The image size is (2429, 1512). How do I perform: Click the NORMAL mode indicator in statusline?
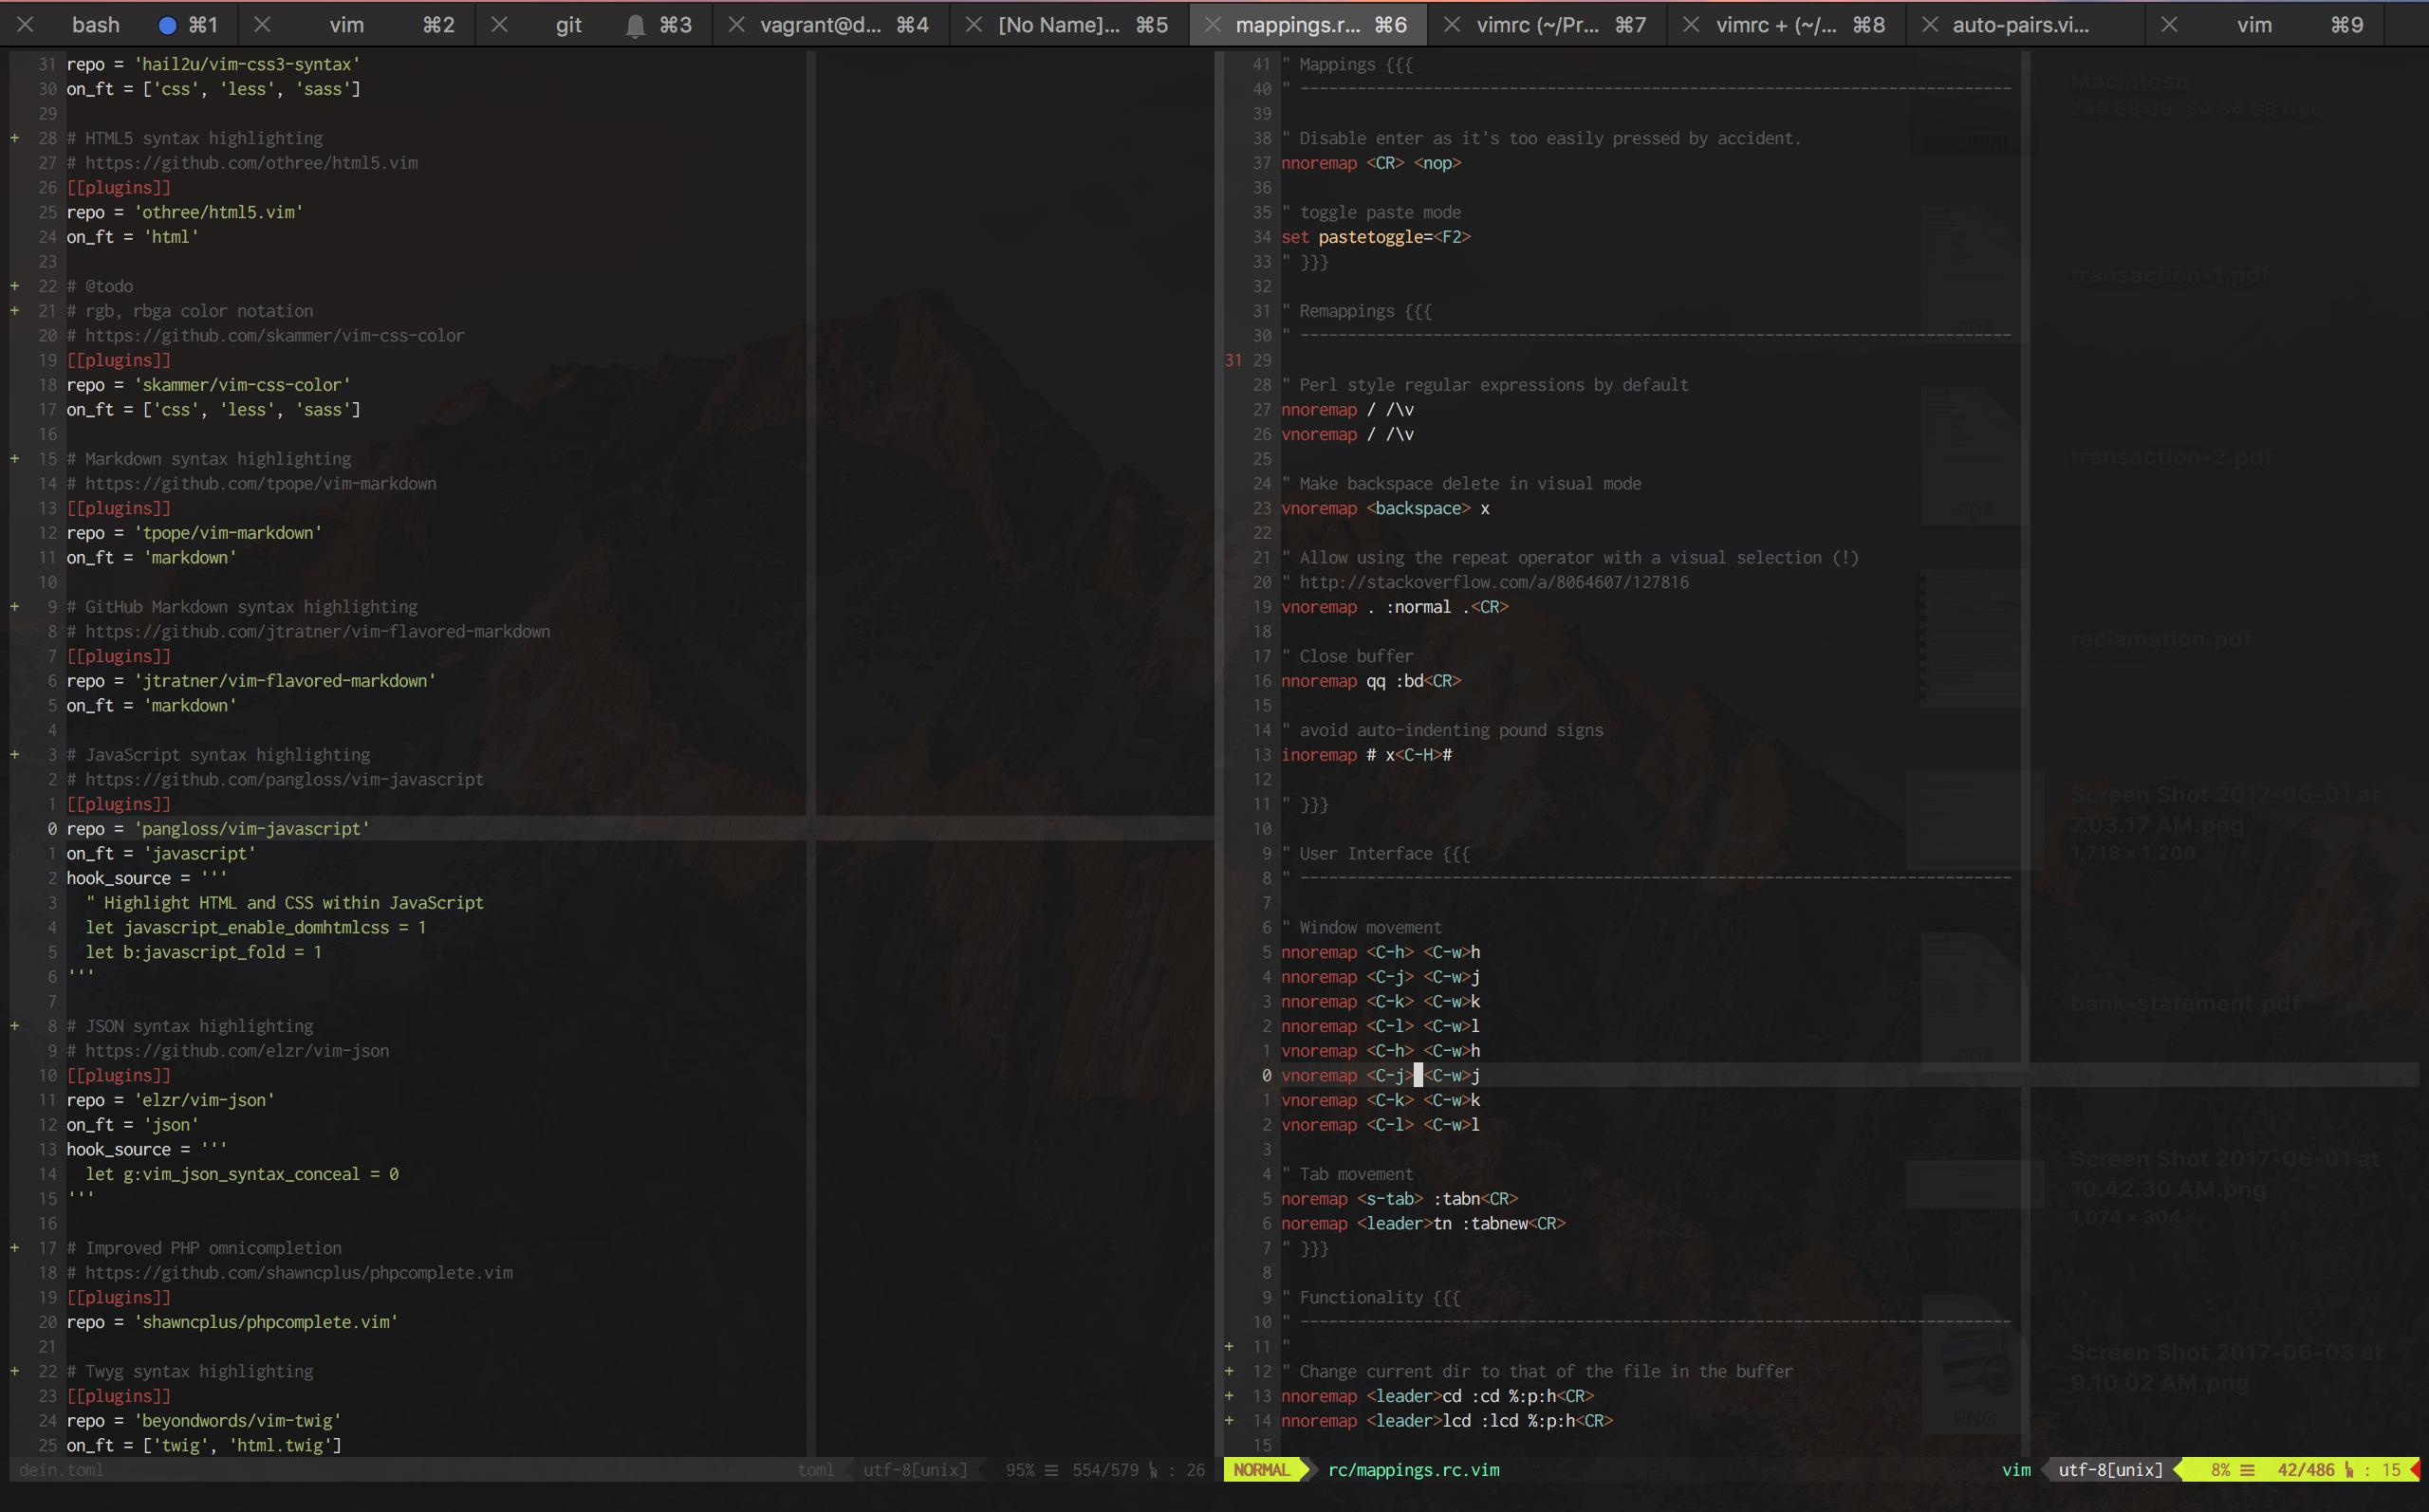(1261, 1469)
